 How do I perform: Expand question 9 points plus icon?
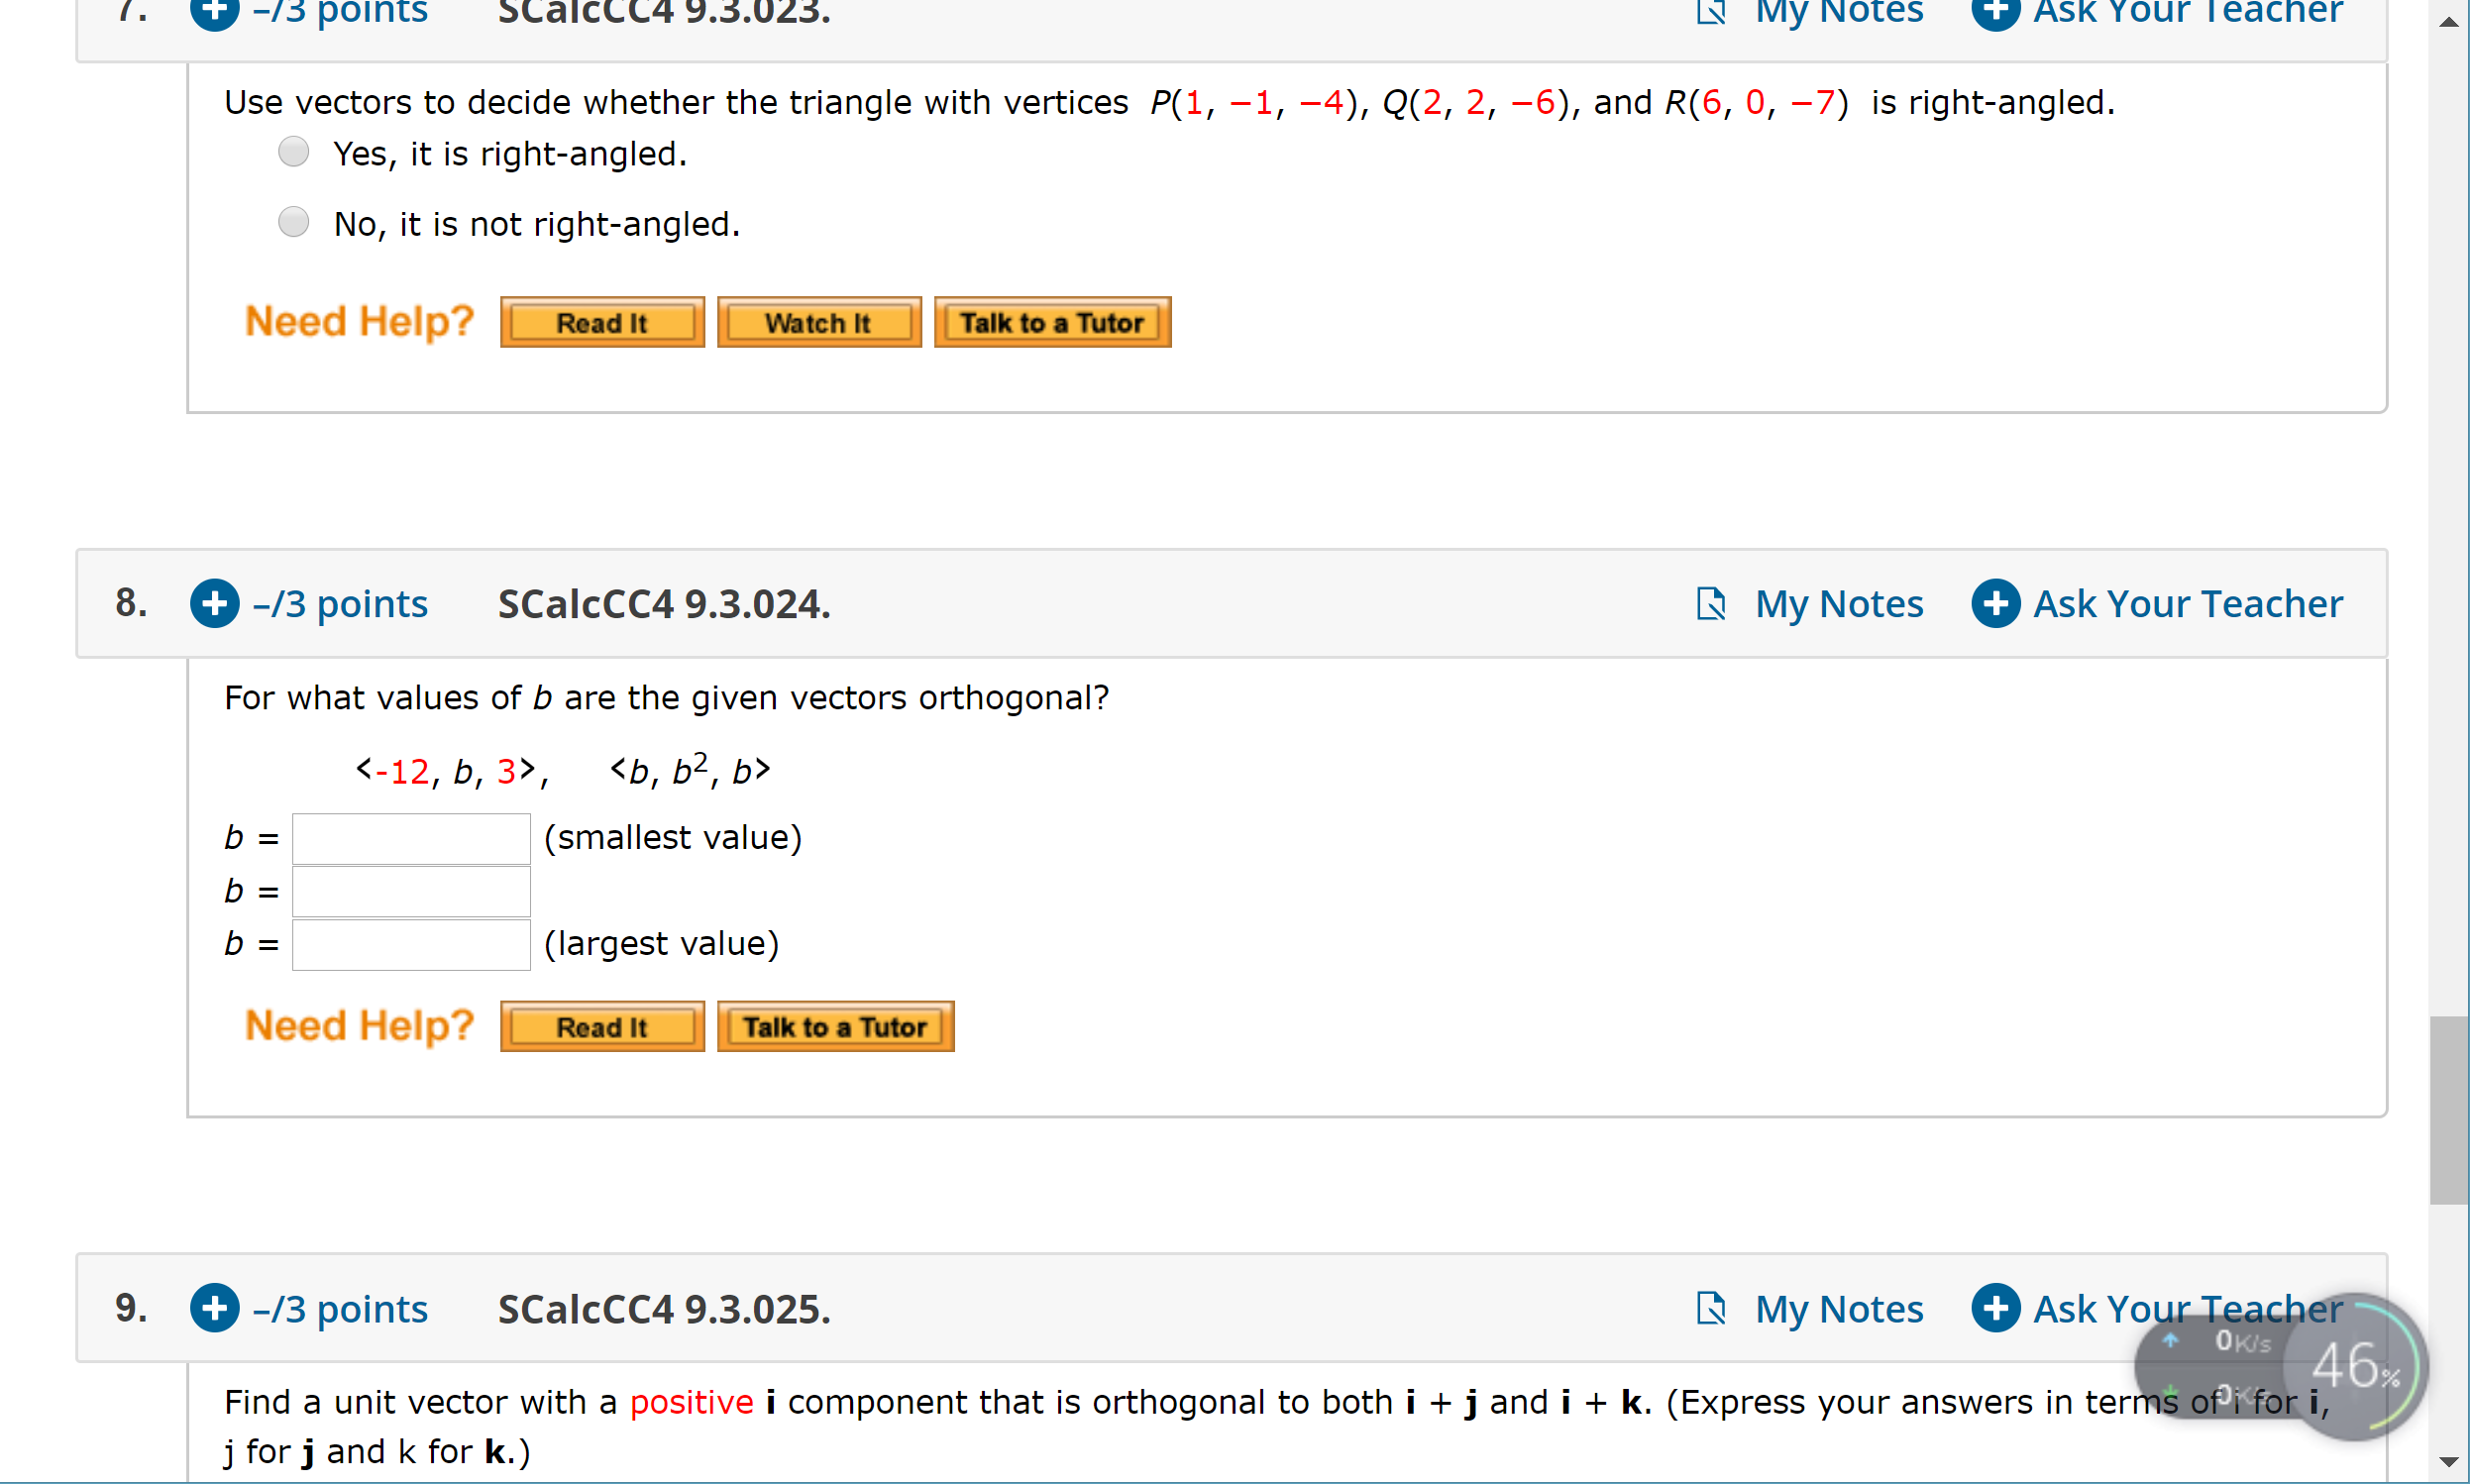pyautogui.click(x=215, y=1308)
